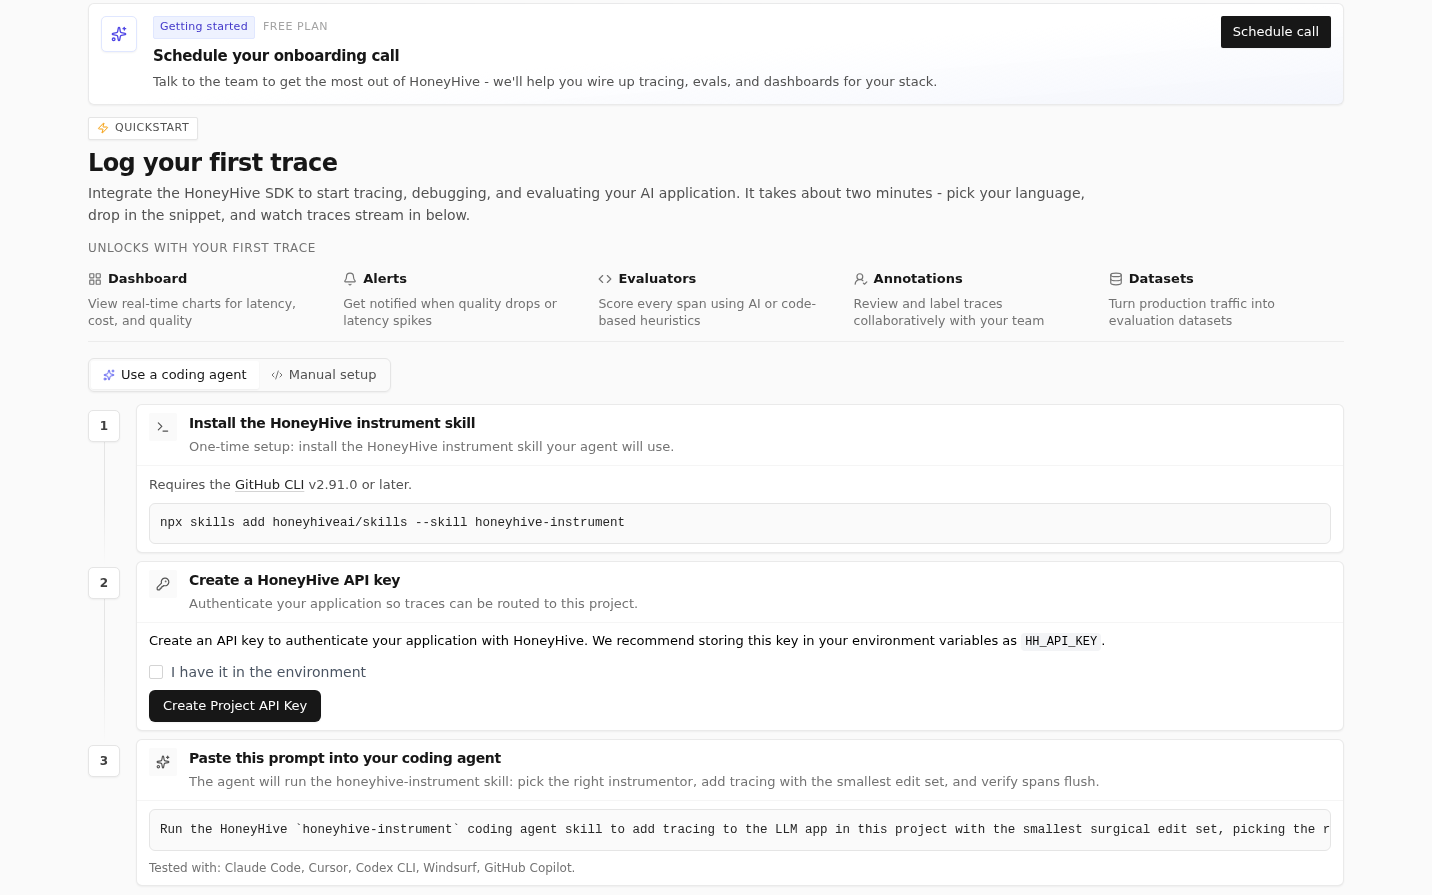This screenshot has width=1432, height=895.
Task: Click 'Schedule your onboarding call' title
Action: coord(276,56)
